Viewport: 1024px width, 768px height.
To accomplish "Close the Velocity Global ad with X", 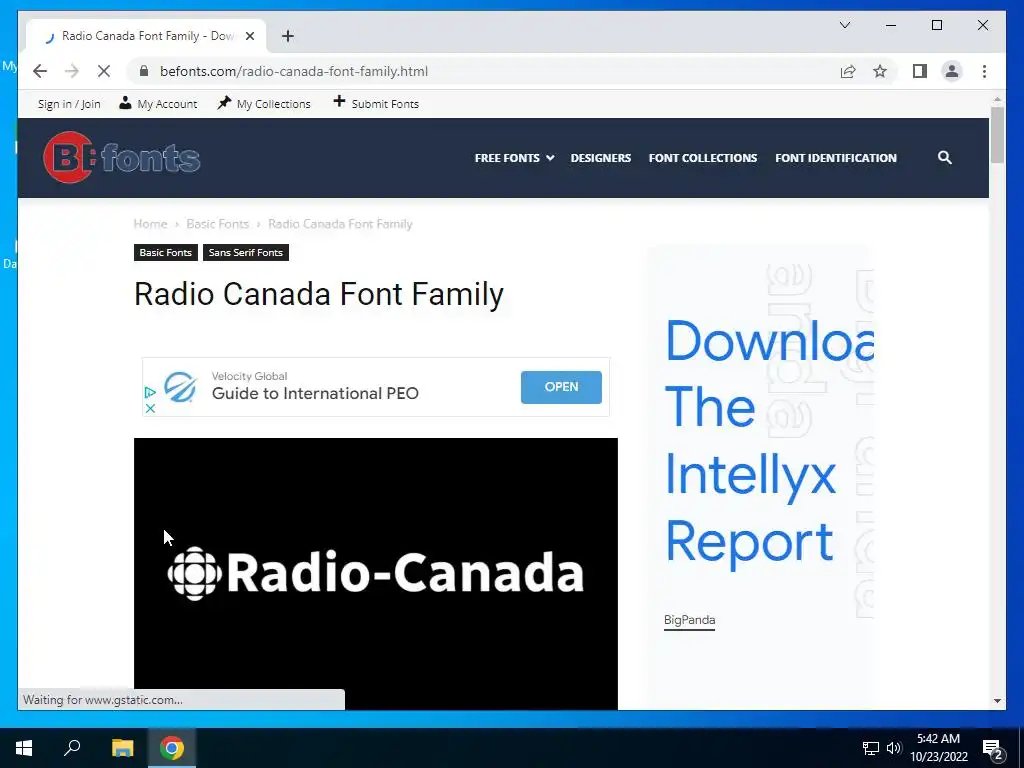I will tap(150, 408).
